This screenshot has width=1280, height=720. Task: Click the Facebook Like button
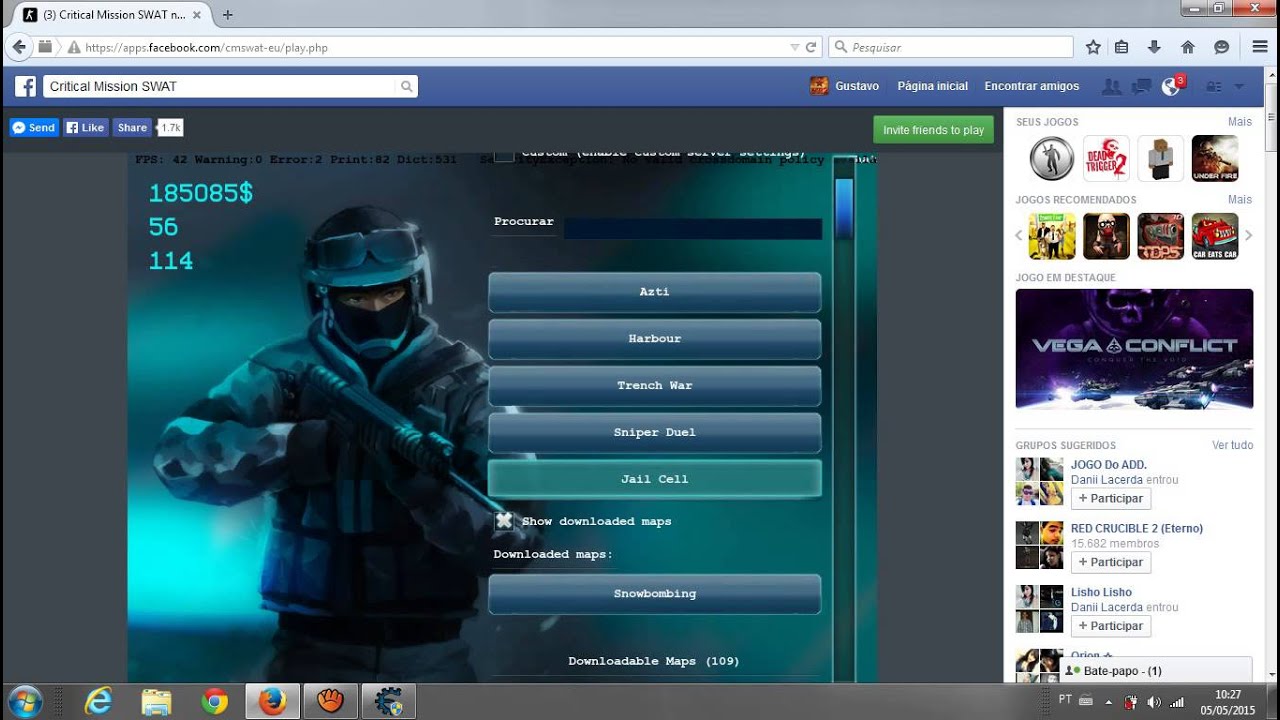click(86, 128)
